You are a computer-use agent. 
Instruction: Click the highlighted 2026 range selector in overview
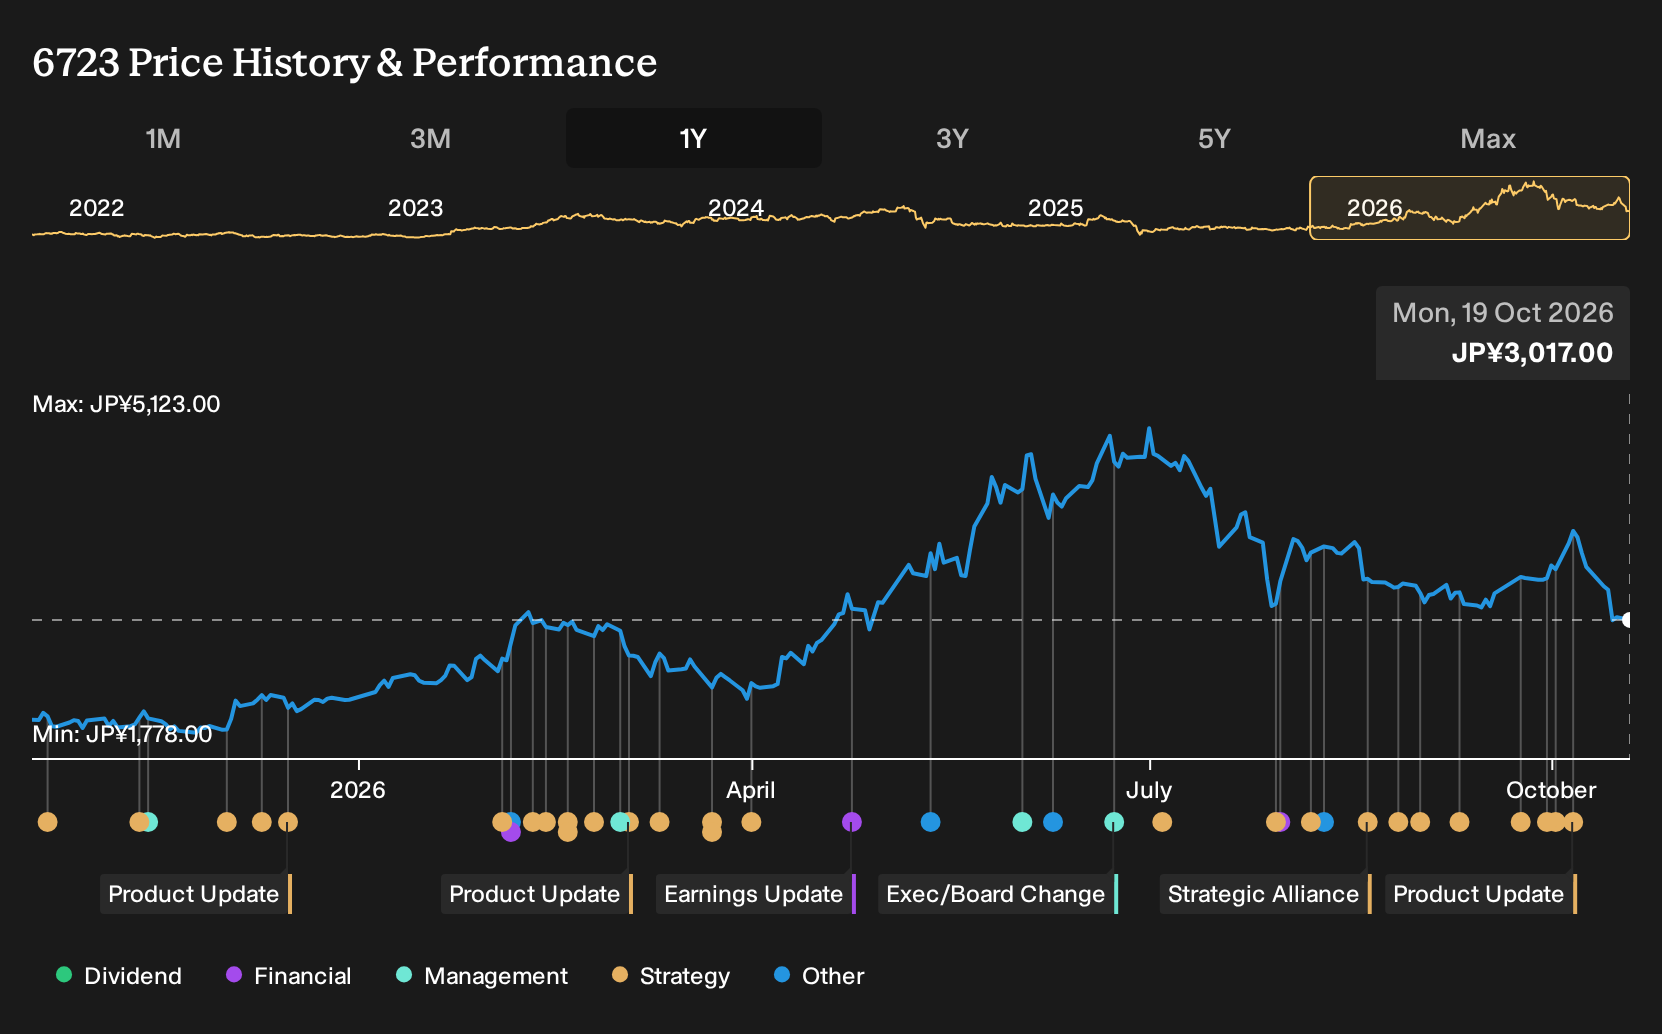click(1469, 208)
